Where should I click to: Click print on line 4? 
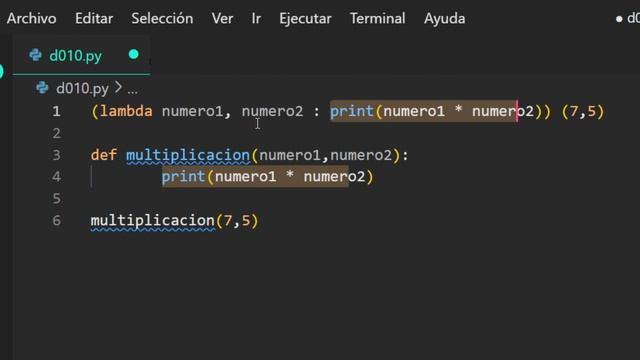pos(183,177)
